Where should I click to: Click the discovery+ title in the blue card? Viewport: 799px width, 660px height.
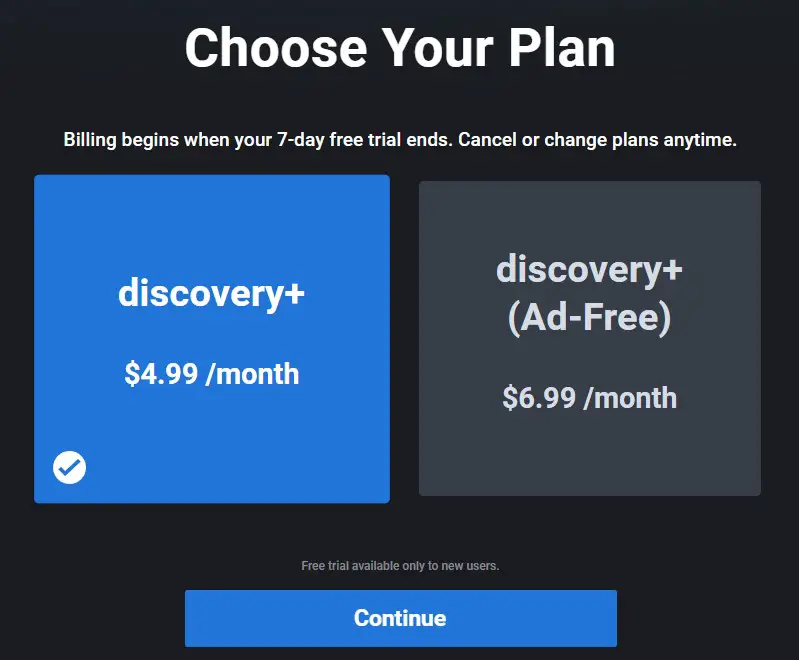(211, 294)
